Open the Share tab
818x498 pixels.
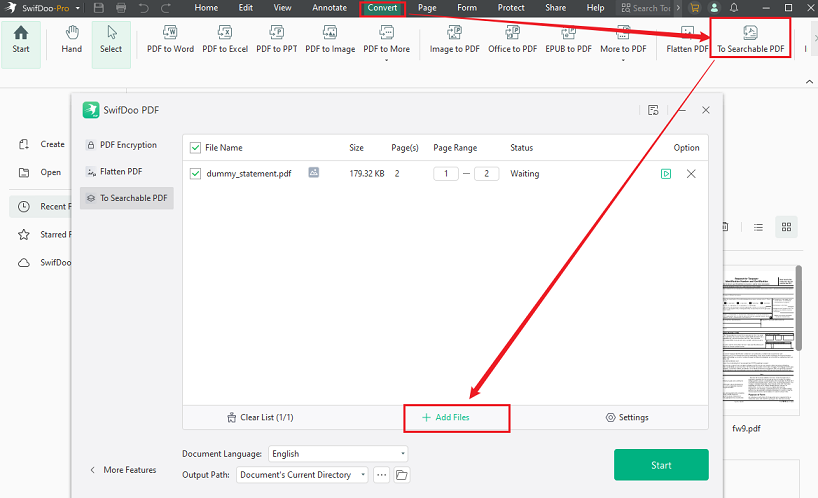coord(556,8)
